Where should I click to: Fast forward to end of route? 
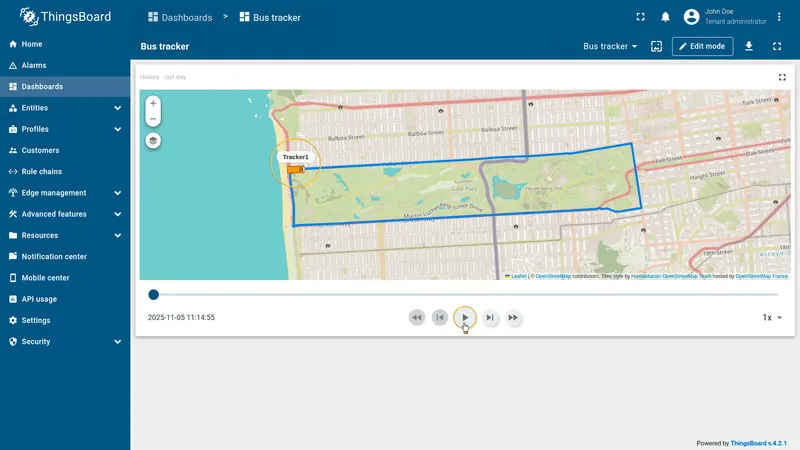point(513,318)
